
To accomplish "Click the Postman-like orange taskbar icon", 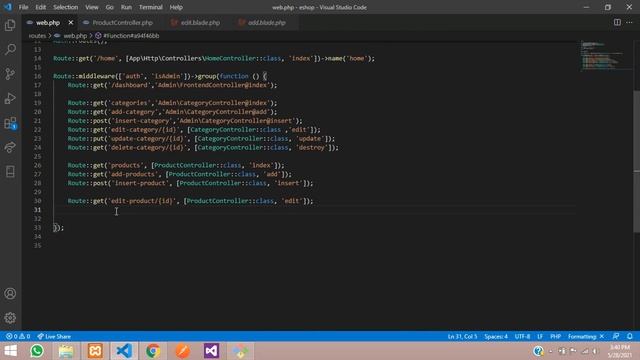I will click(x=182, y=351).
